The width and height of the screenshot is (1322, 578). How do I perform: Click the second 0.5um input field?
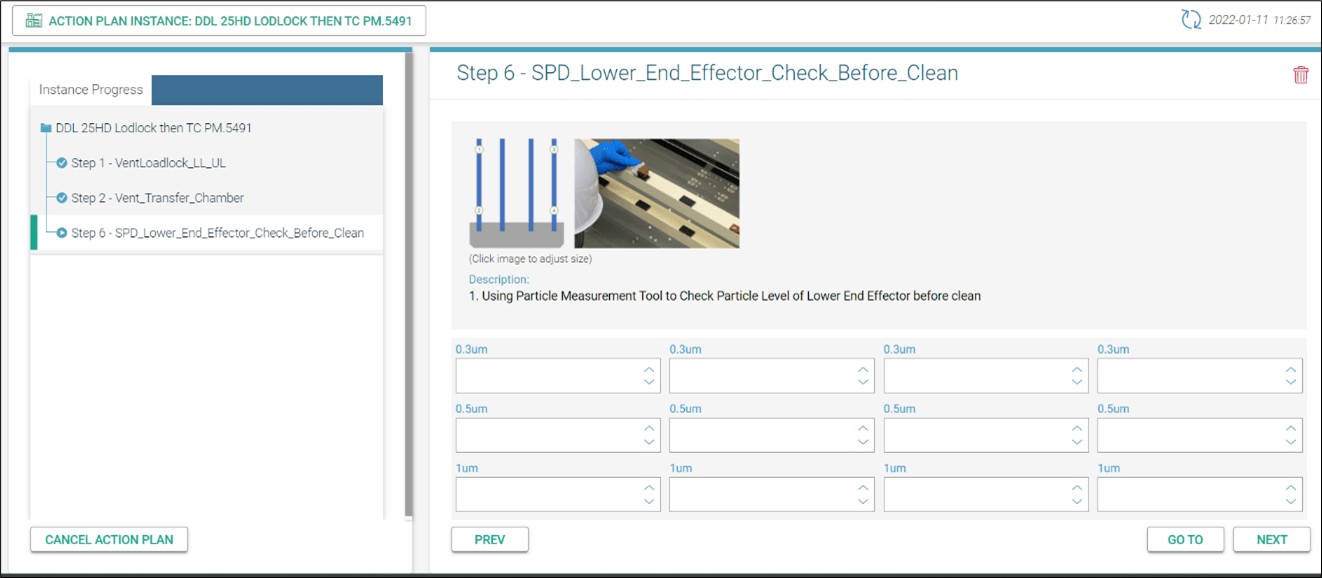[772, 435]
